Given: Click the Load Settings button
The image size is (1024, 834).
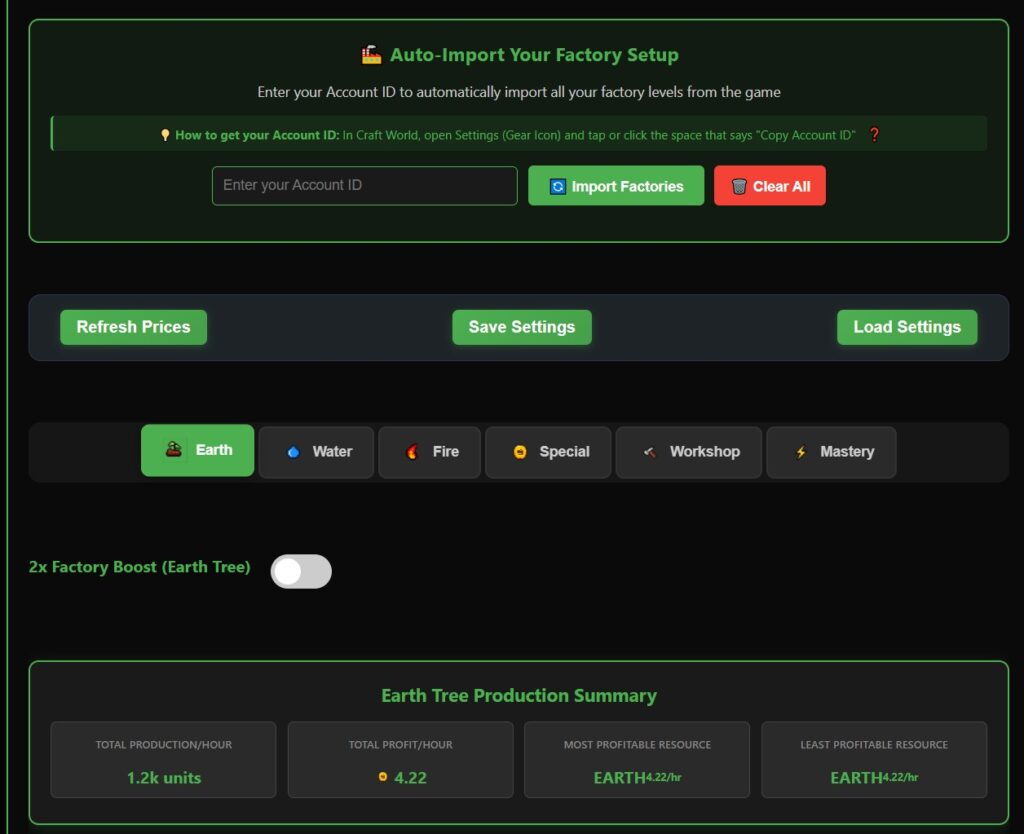Looking at the screenshot, I should [906, 327].
